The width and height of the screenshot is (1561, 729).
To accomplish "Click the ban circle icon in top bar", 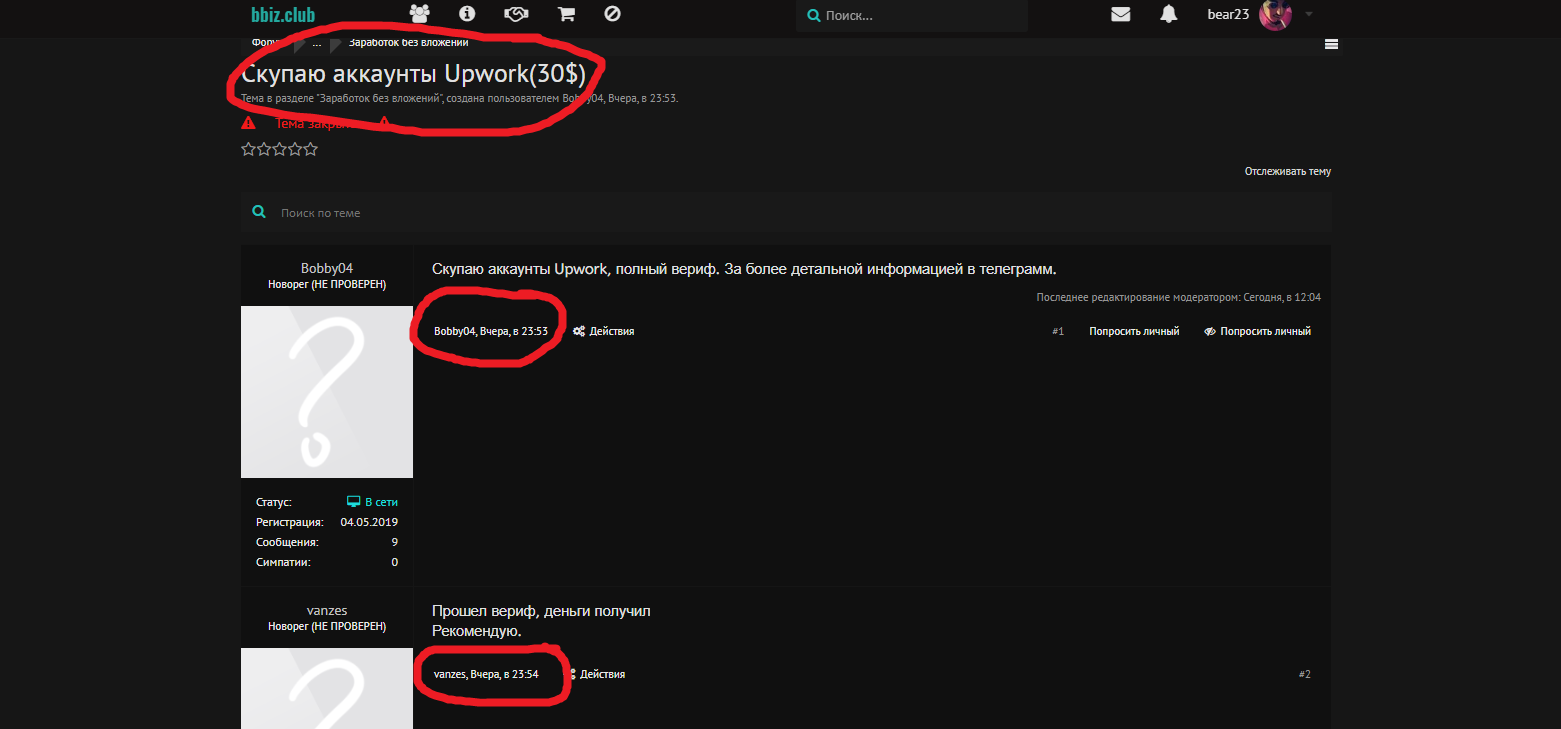I will tap(613, 14).
